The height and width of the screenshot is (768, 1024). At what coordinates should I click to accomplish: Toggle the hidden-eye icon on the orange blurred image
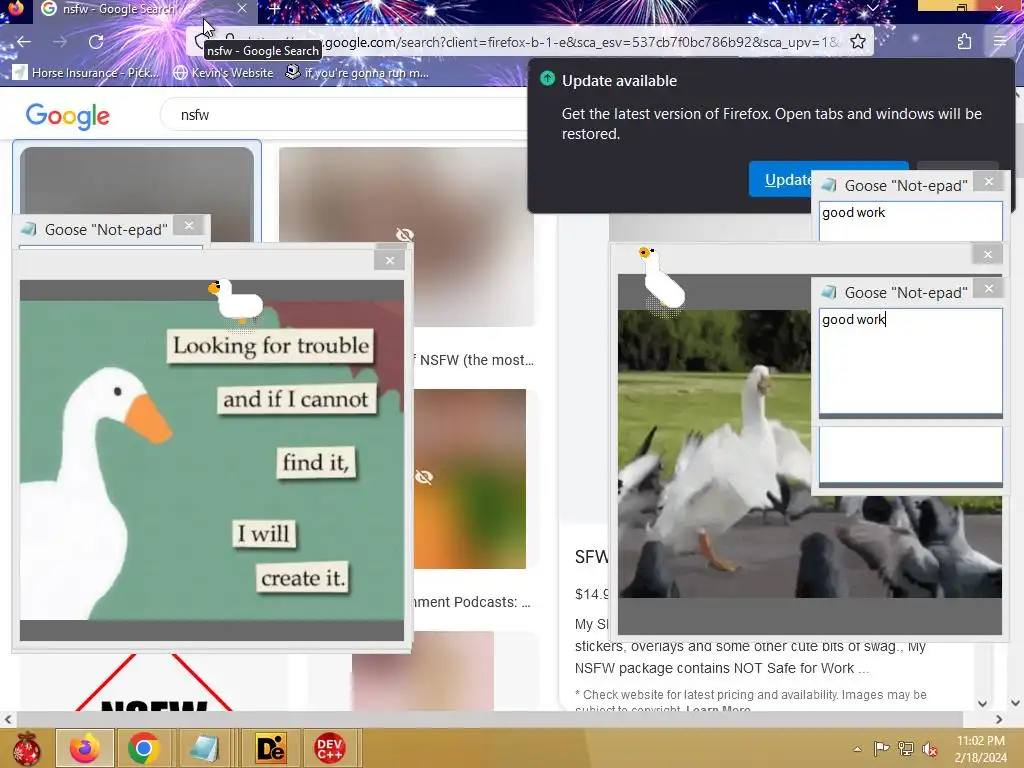tap(424, 477)
